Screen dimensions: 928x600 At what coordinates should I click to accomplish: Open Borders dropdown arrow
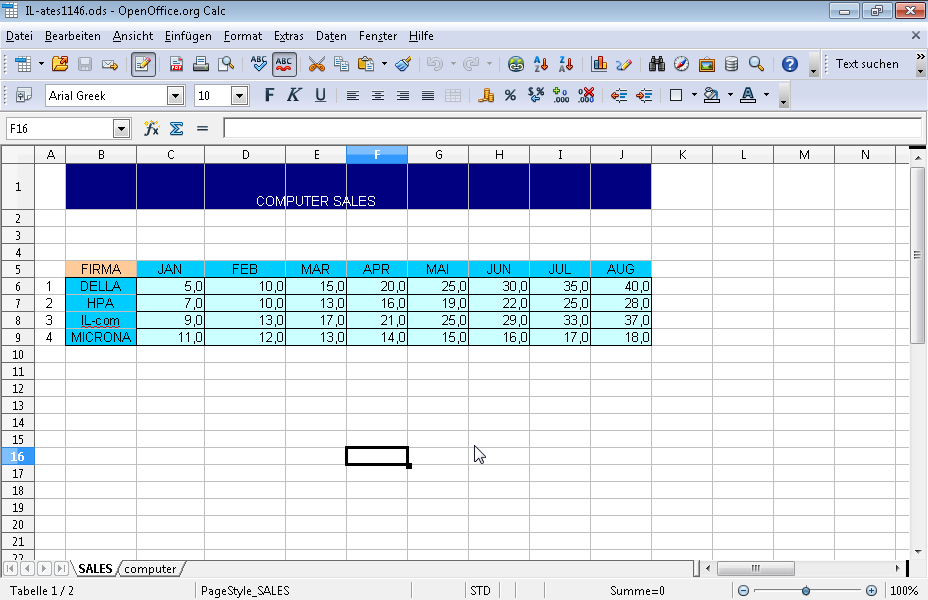click(694, 95)
